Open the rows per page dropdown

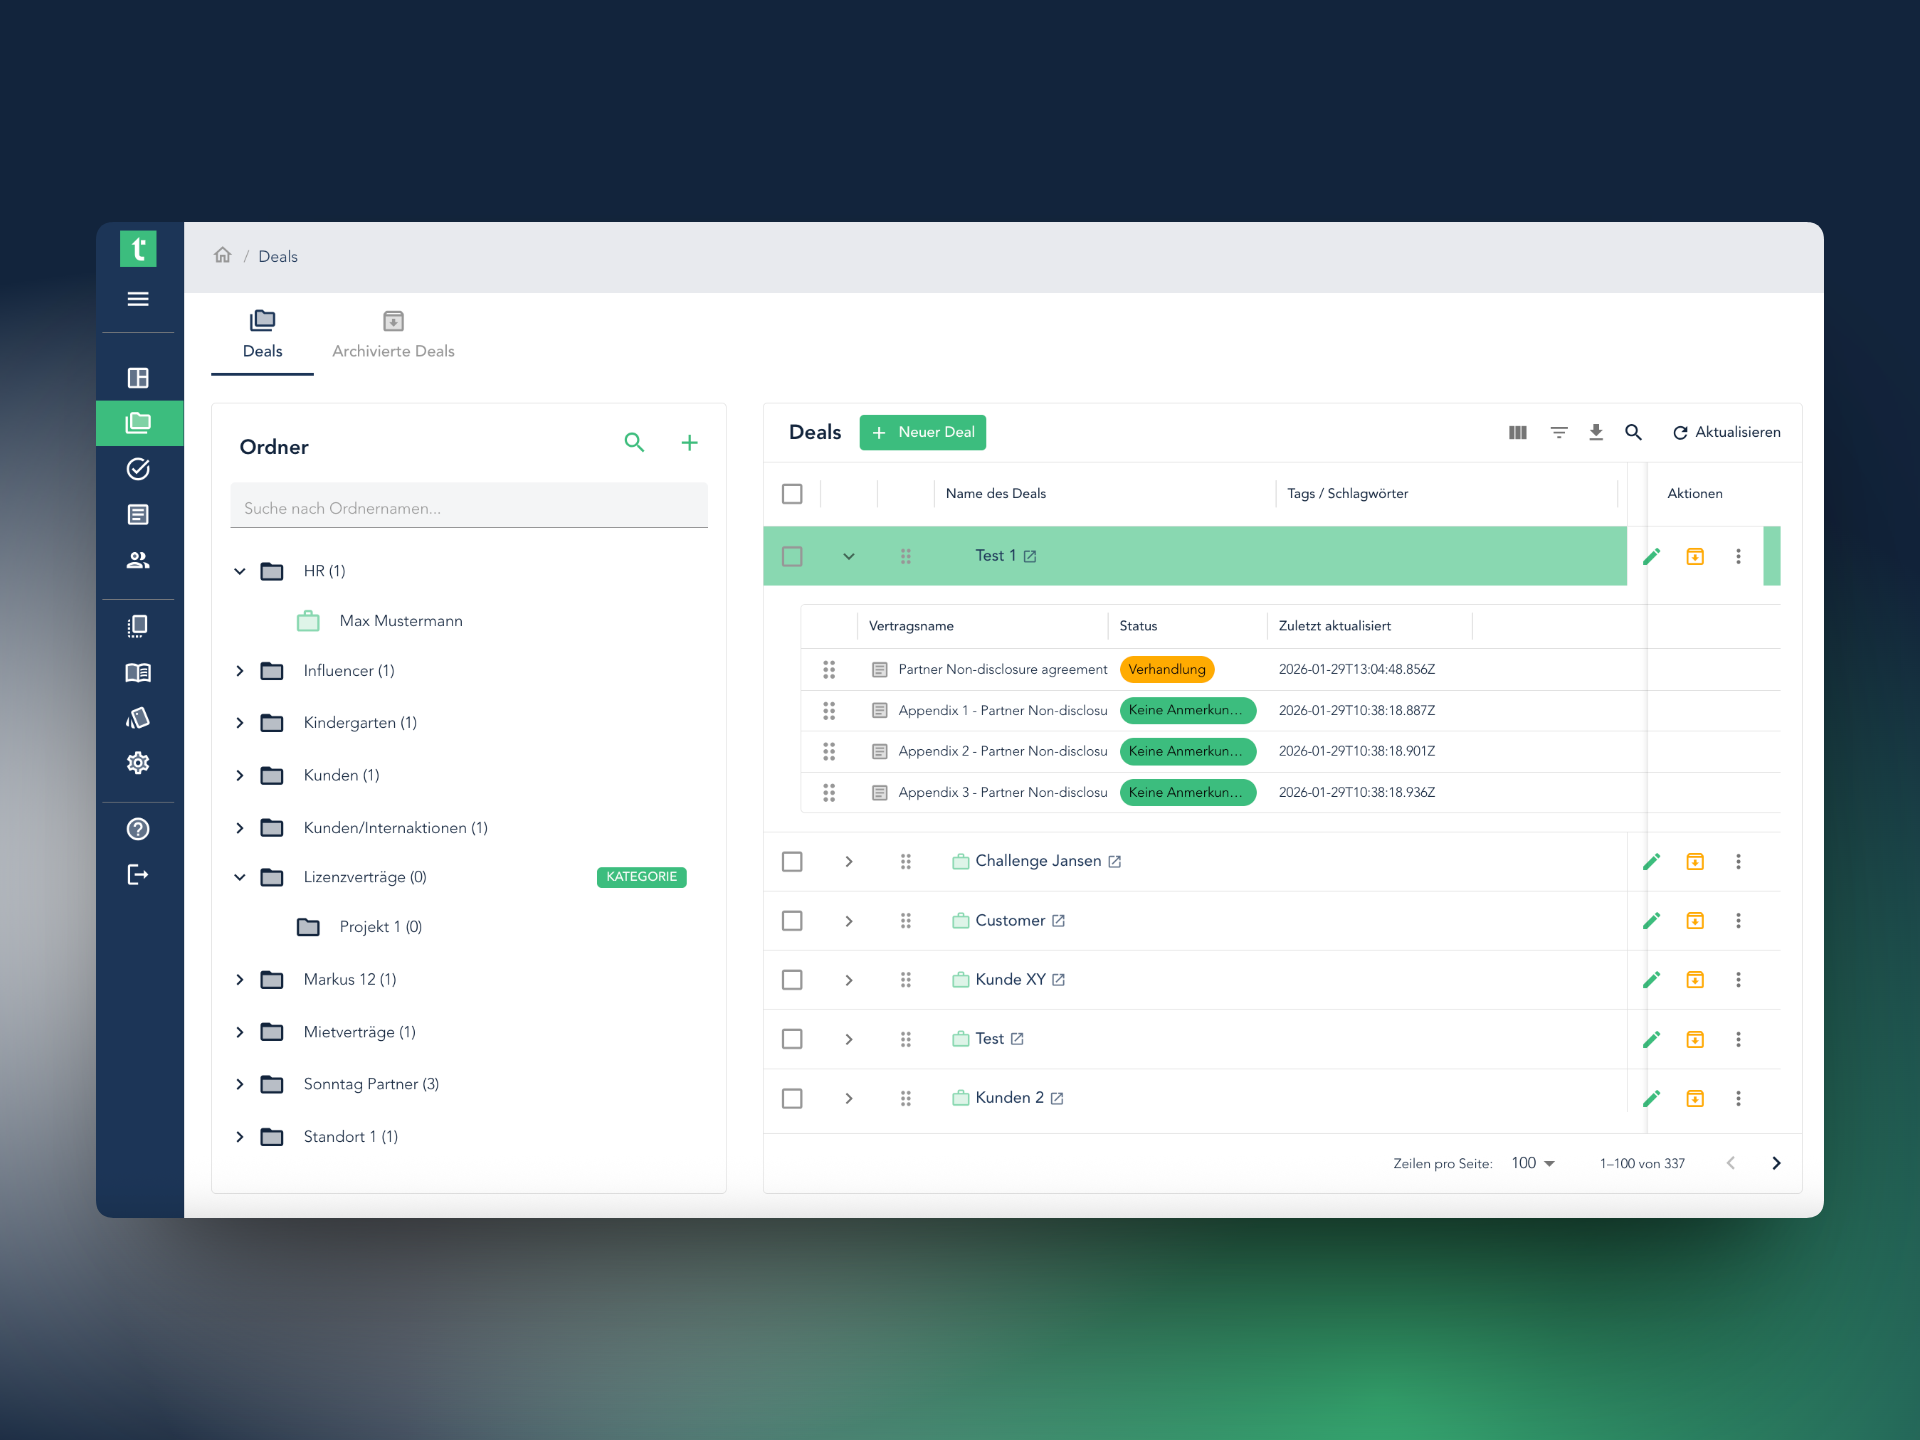pyautogui.click(x=1533, y=1163)
